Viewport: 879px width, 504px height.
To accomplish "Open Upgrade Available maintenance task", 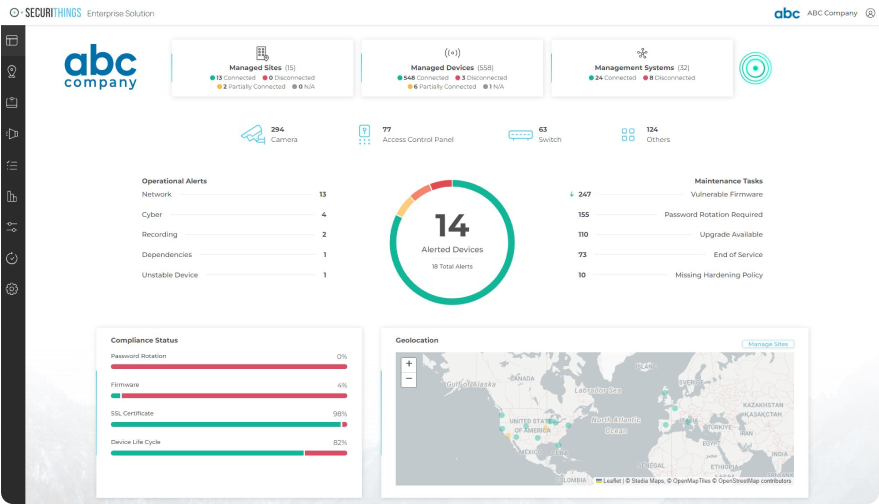I will coord(670,234).
